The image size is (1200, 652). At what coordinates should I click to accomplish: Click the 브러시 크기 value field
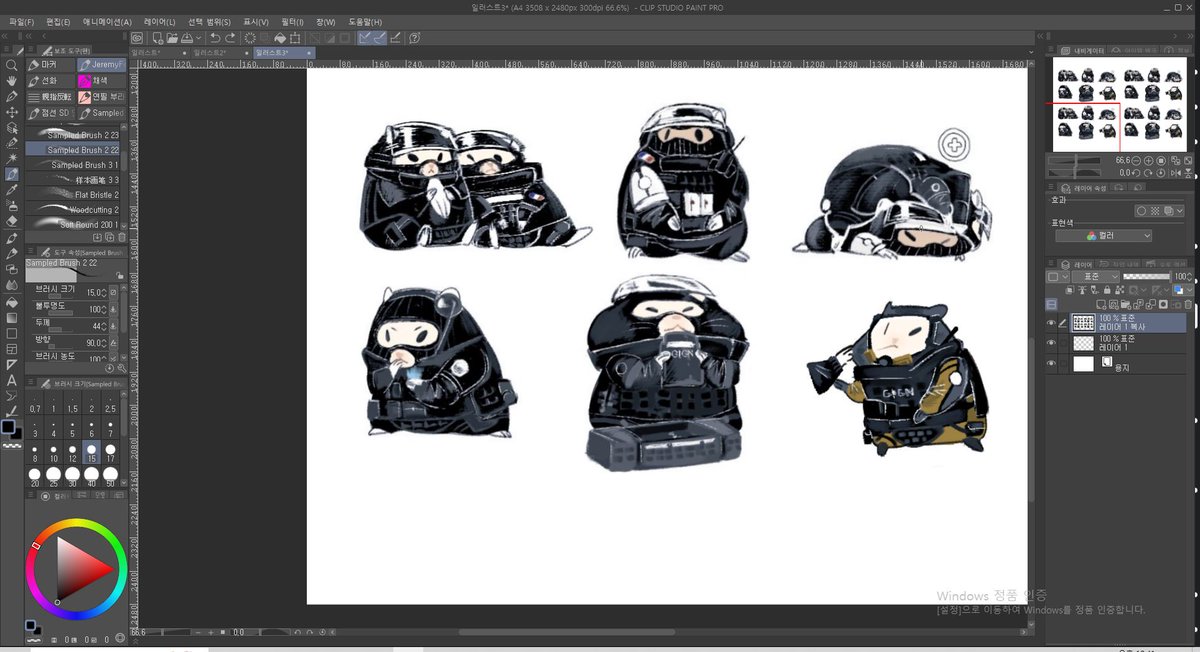tap(95, 292)
